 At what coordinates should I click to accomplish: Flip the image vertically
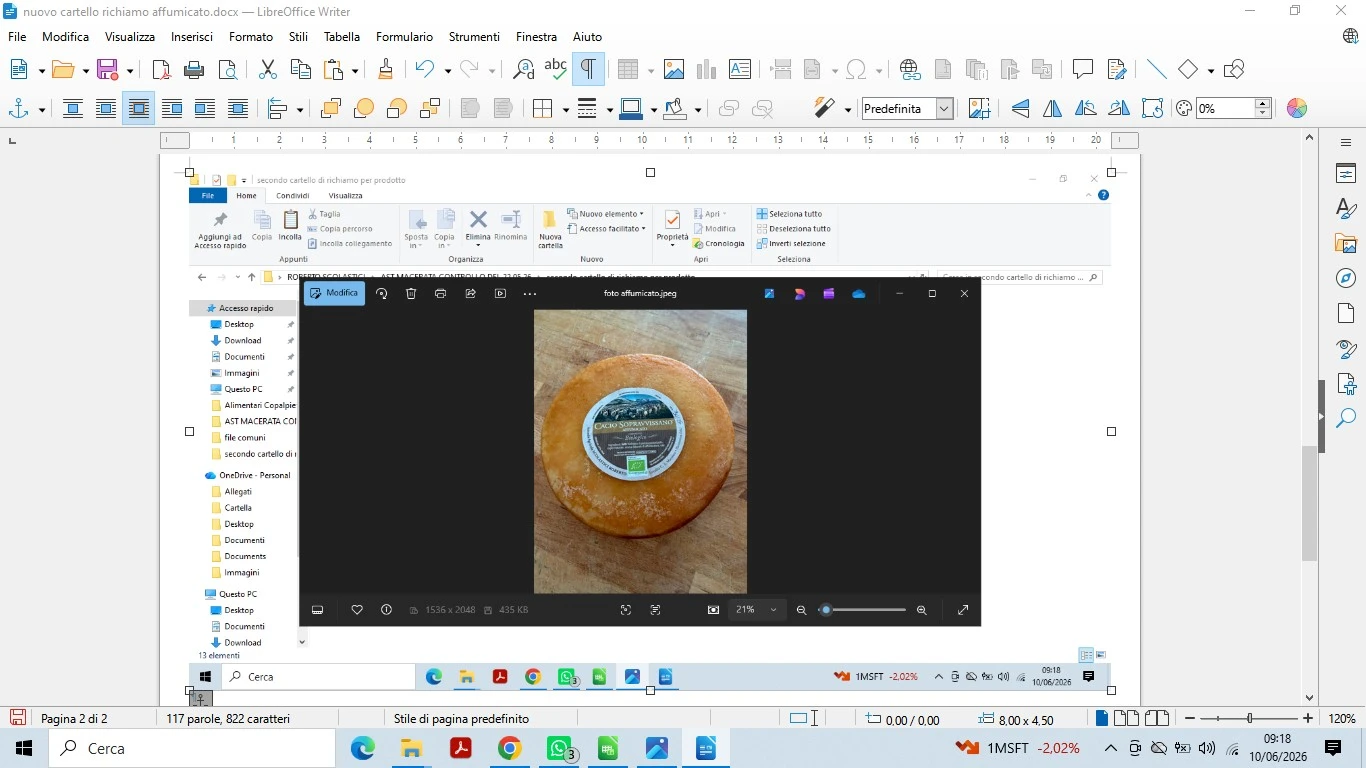1020,108
